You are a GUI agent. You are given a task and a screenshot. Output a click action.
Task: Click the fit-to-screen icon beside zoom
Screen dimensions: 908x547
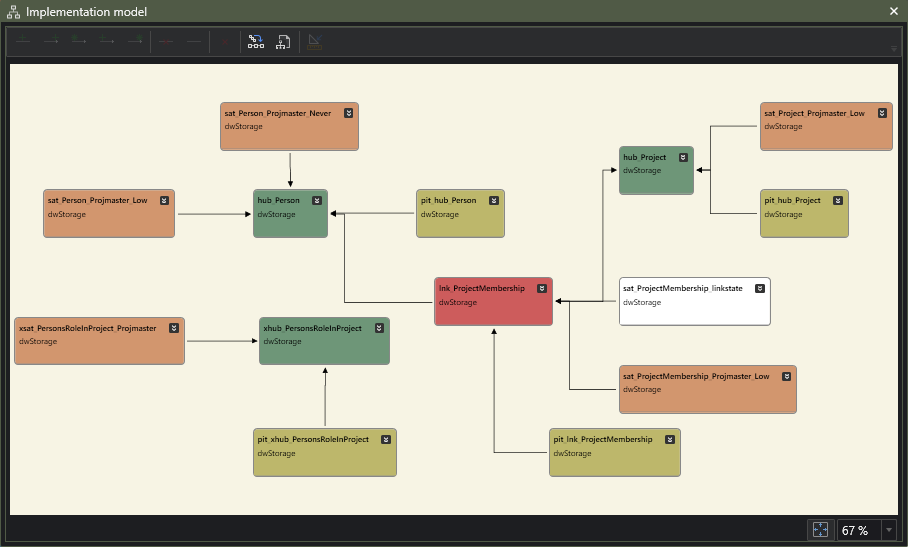819,530
